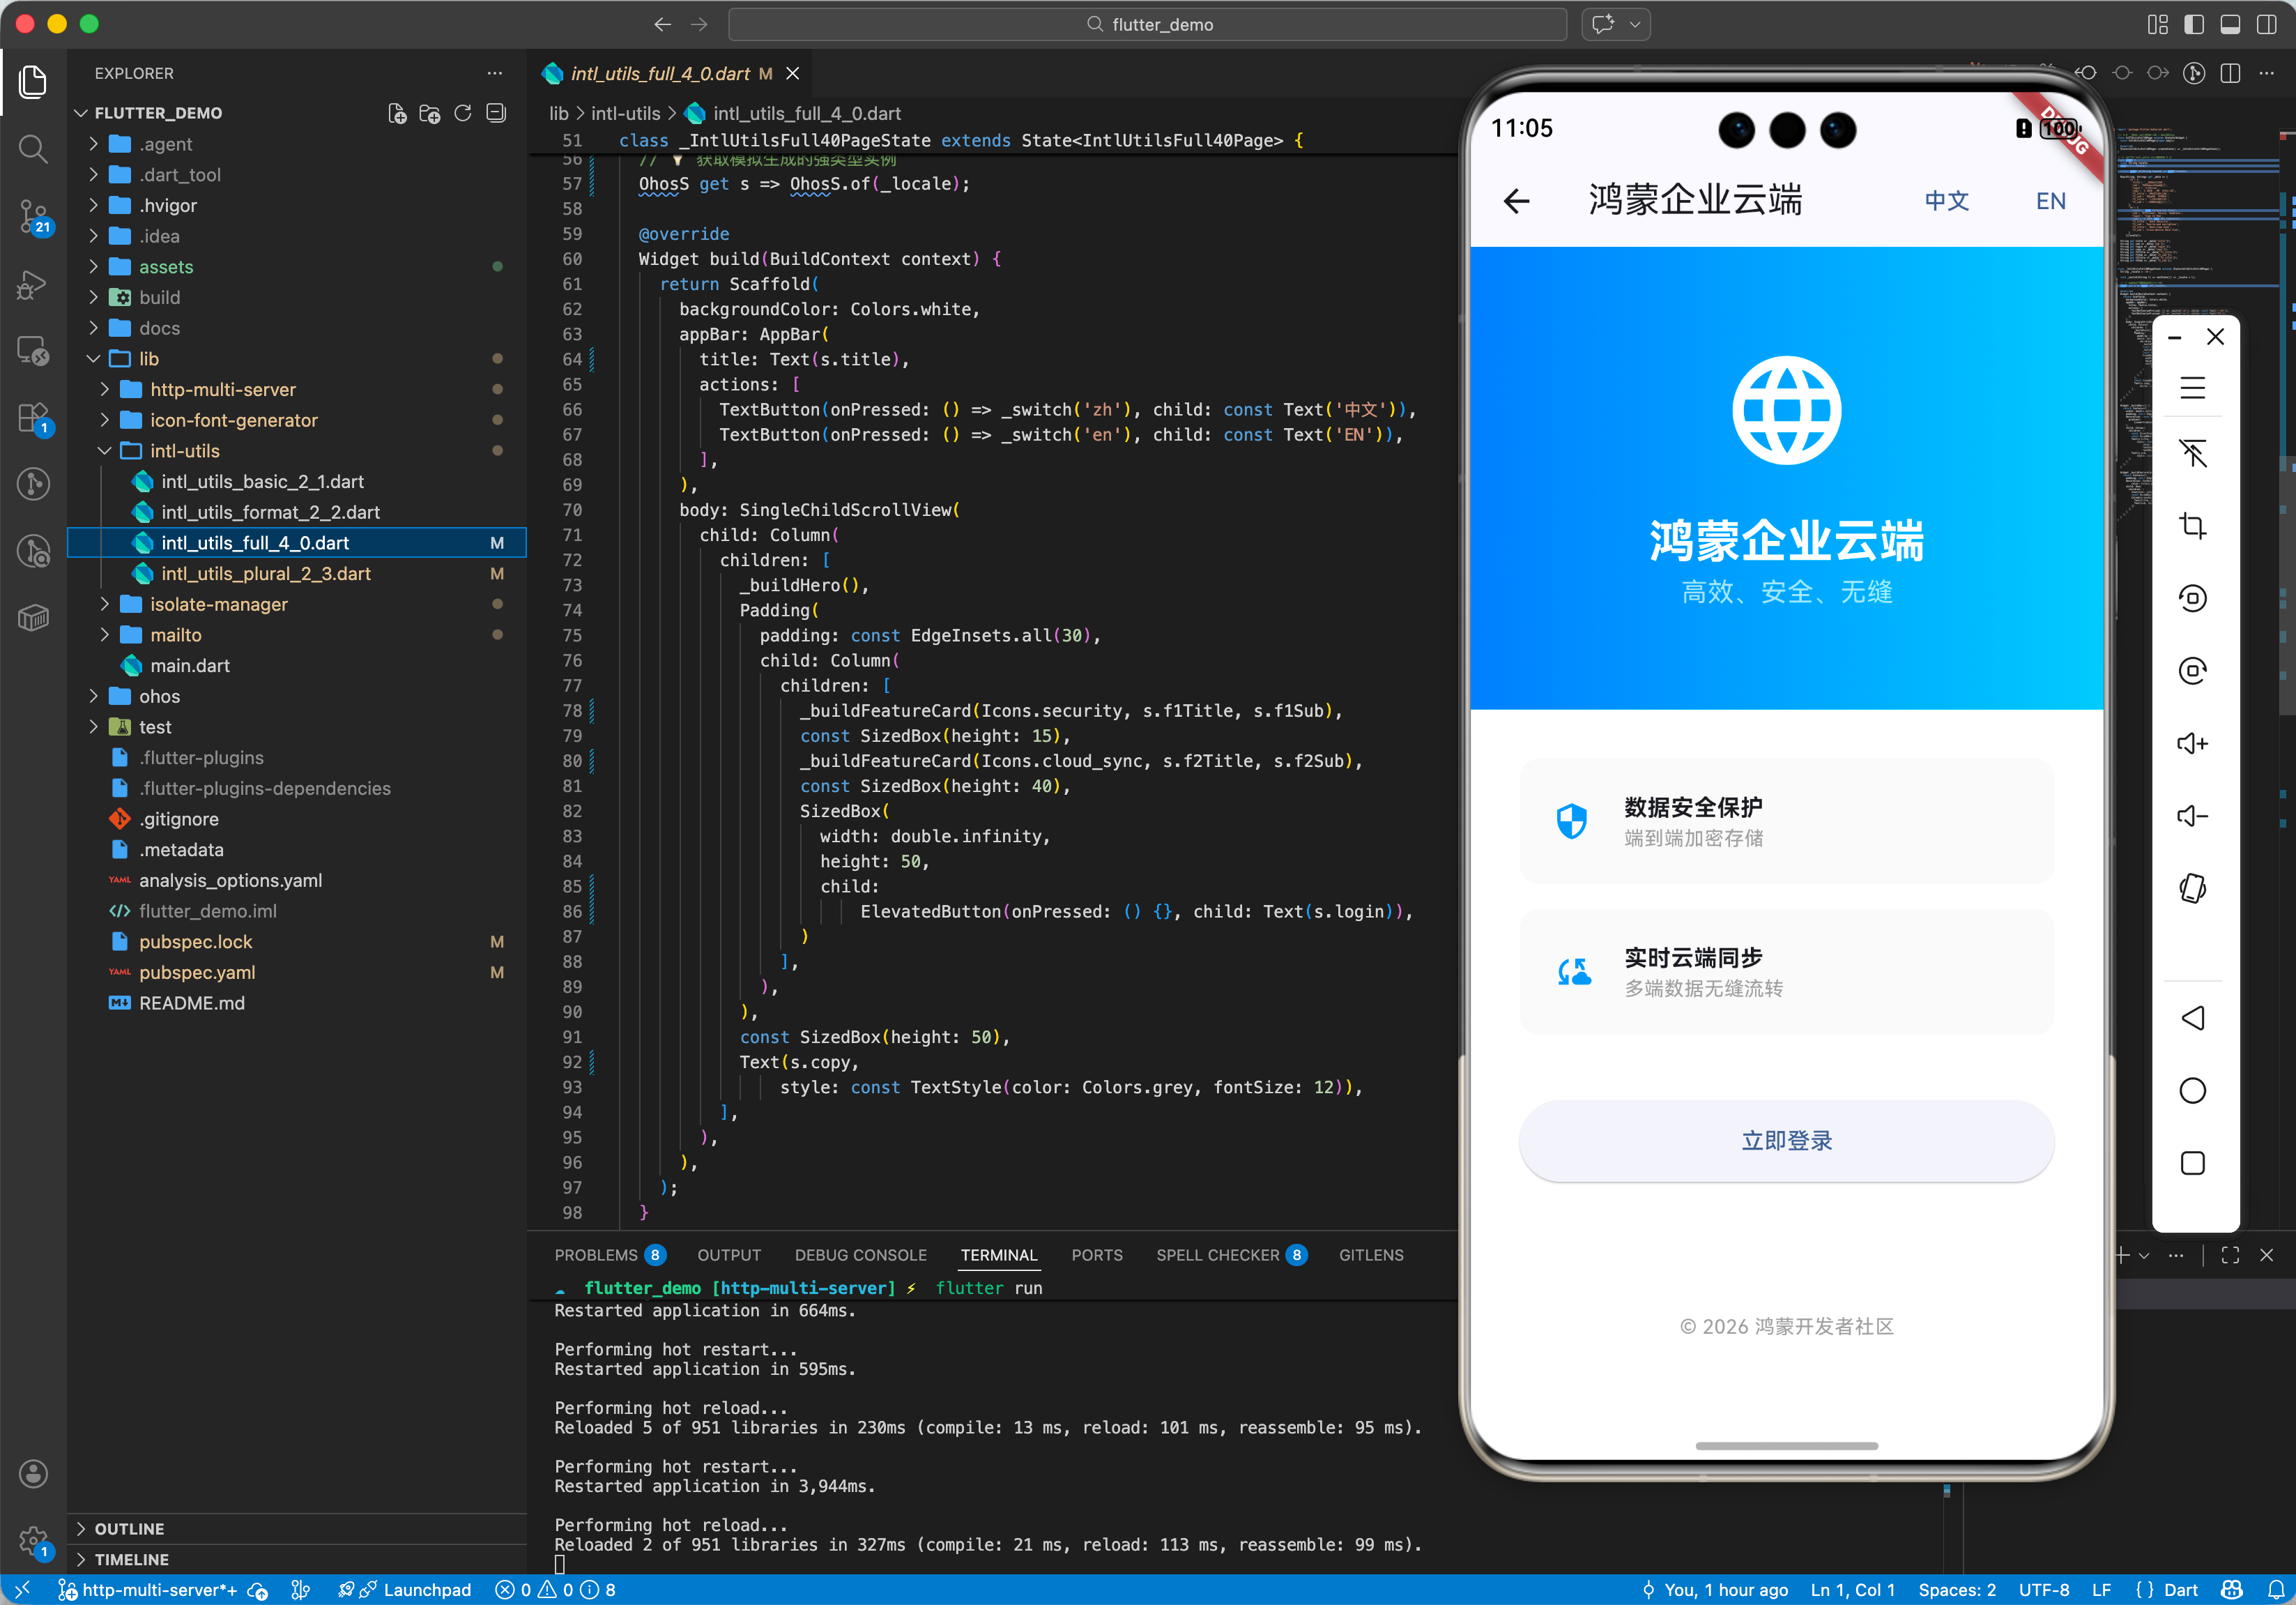Click the emulator crop screenshot icon
Screen dimensions: 2296x1605
(2192, 525)
